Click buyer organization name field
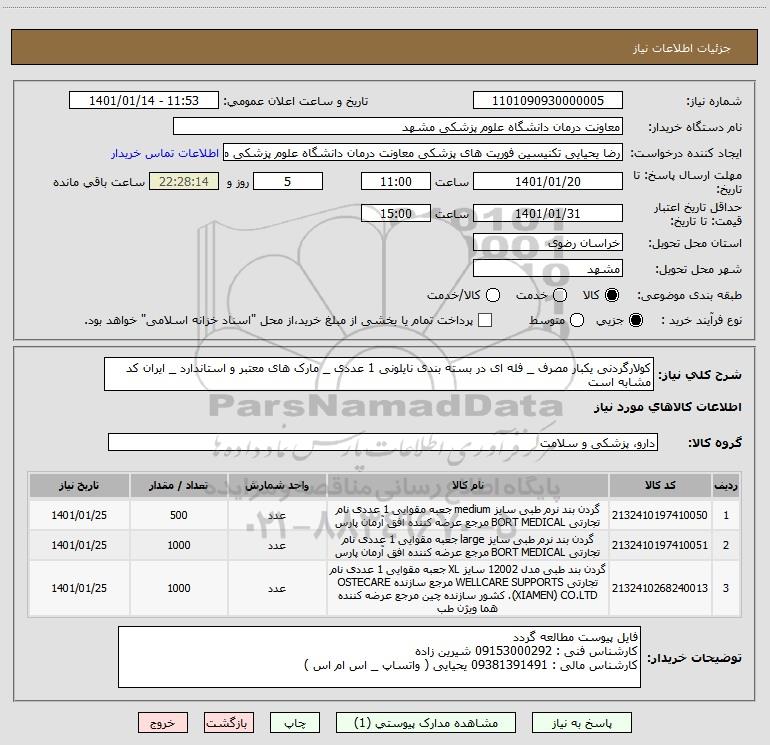770x745 pixels. pyautogui.click(x=398, y=127)
